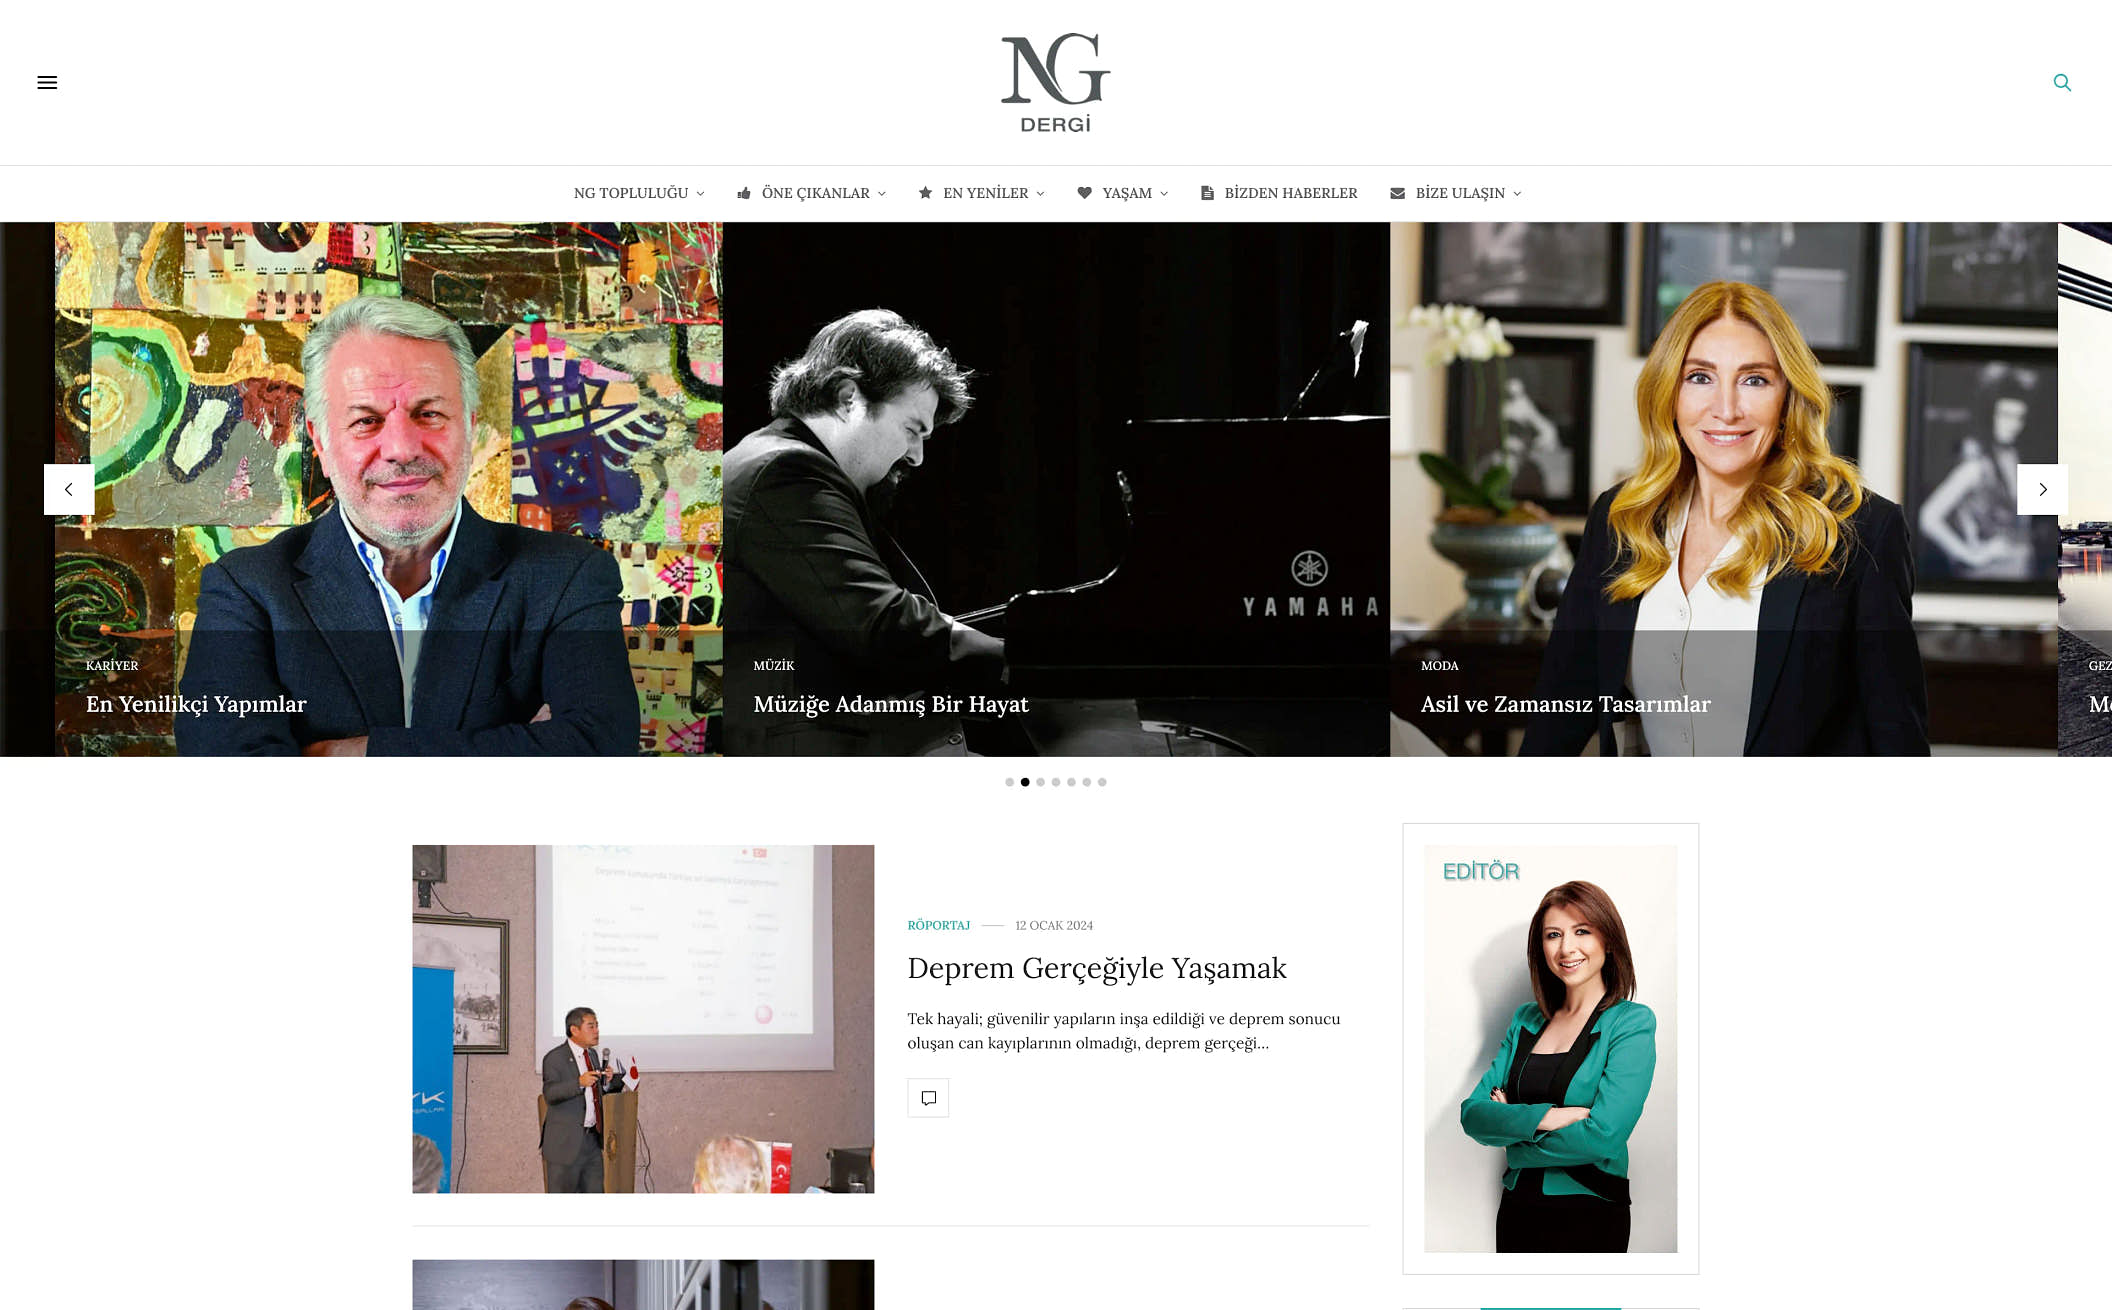The image size is (2112, 1310).
Task: Click the search magnifier icon
Action: coord(2062,83)
